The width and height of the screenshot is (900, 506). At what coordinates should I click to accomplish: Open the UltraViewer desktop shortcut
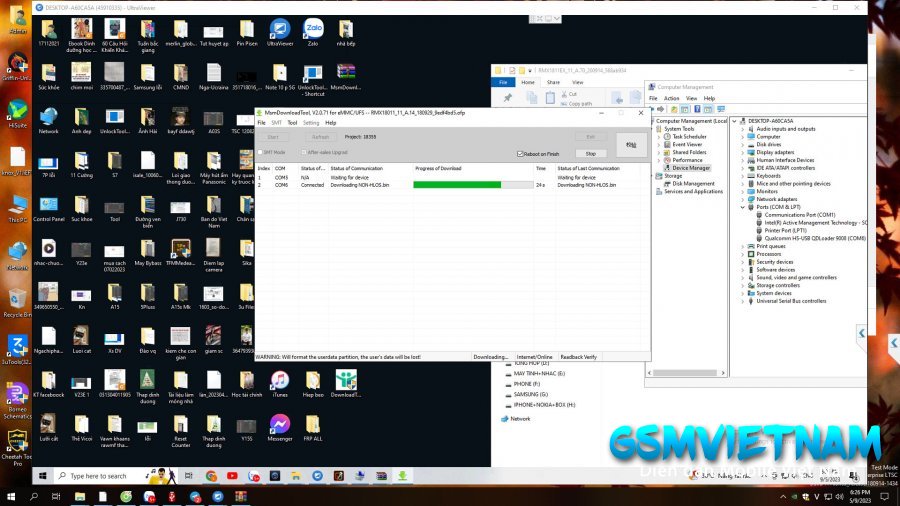click(280, 32)
